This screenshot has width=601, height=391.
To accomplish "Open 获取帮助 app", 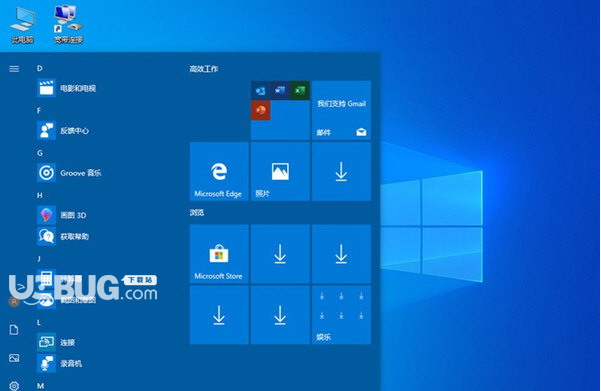I will point(63,236).
